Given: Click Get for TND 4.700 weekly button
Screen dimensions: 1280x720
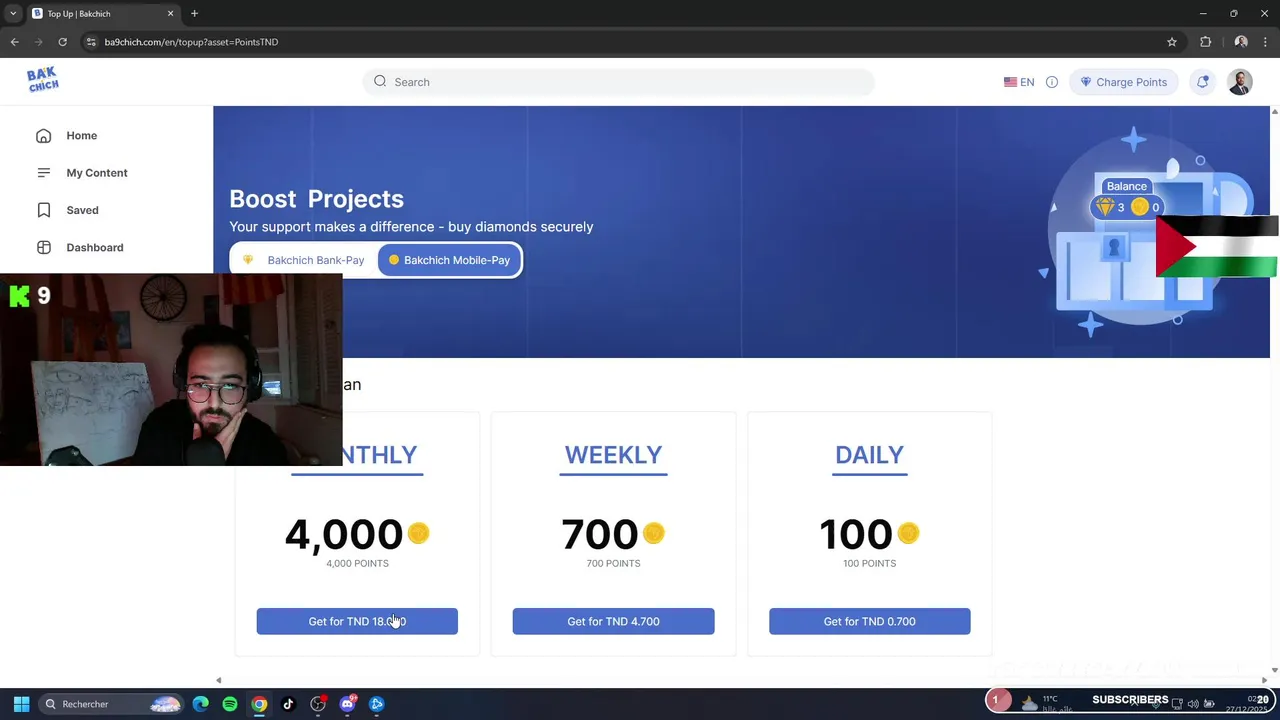Looking at the screenshot, I should (613, 621).
